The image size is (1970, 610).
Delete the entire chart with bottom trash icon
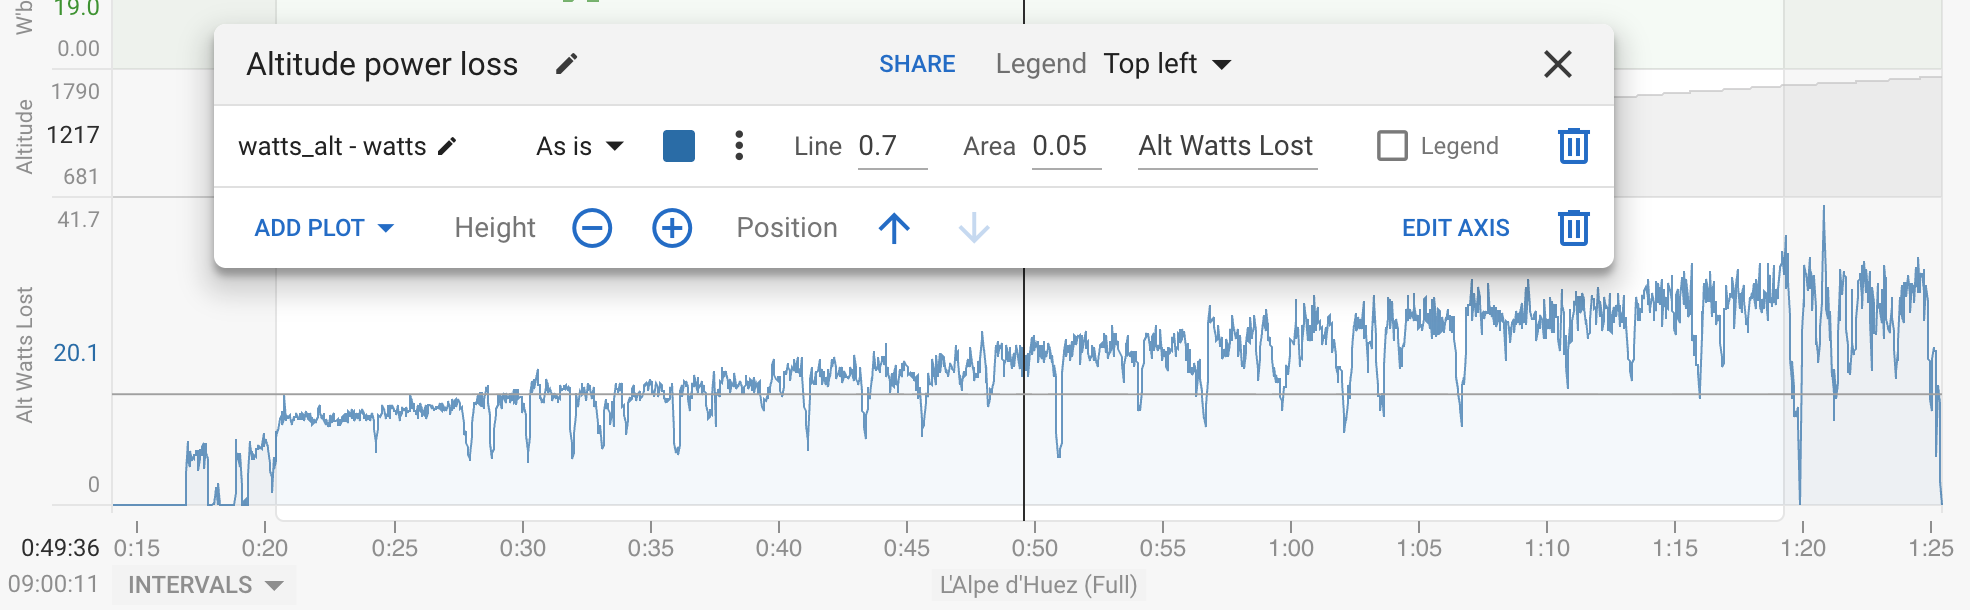(x=1573, y=228)
